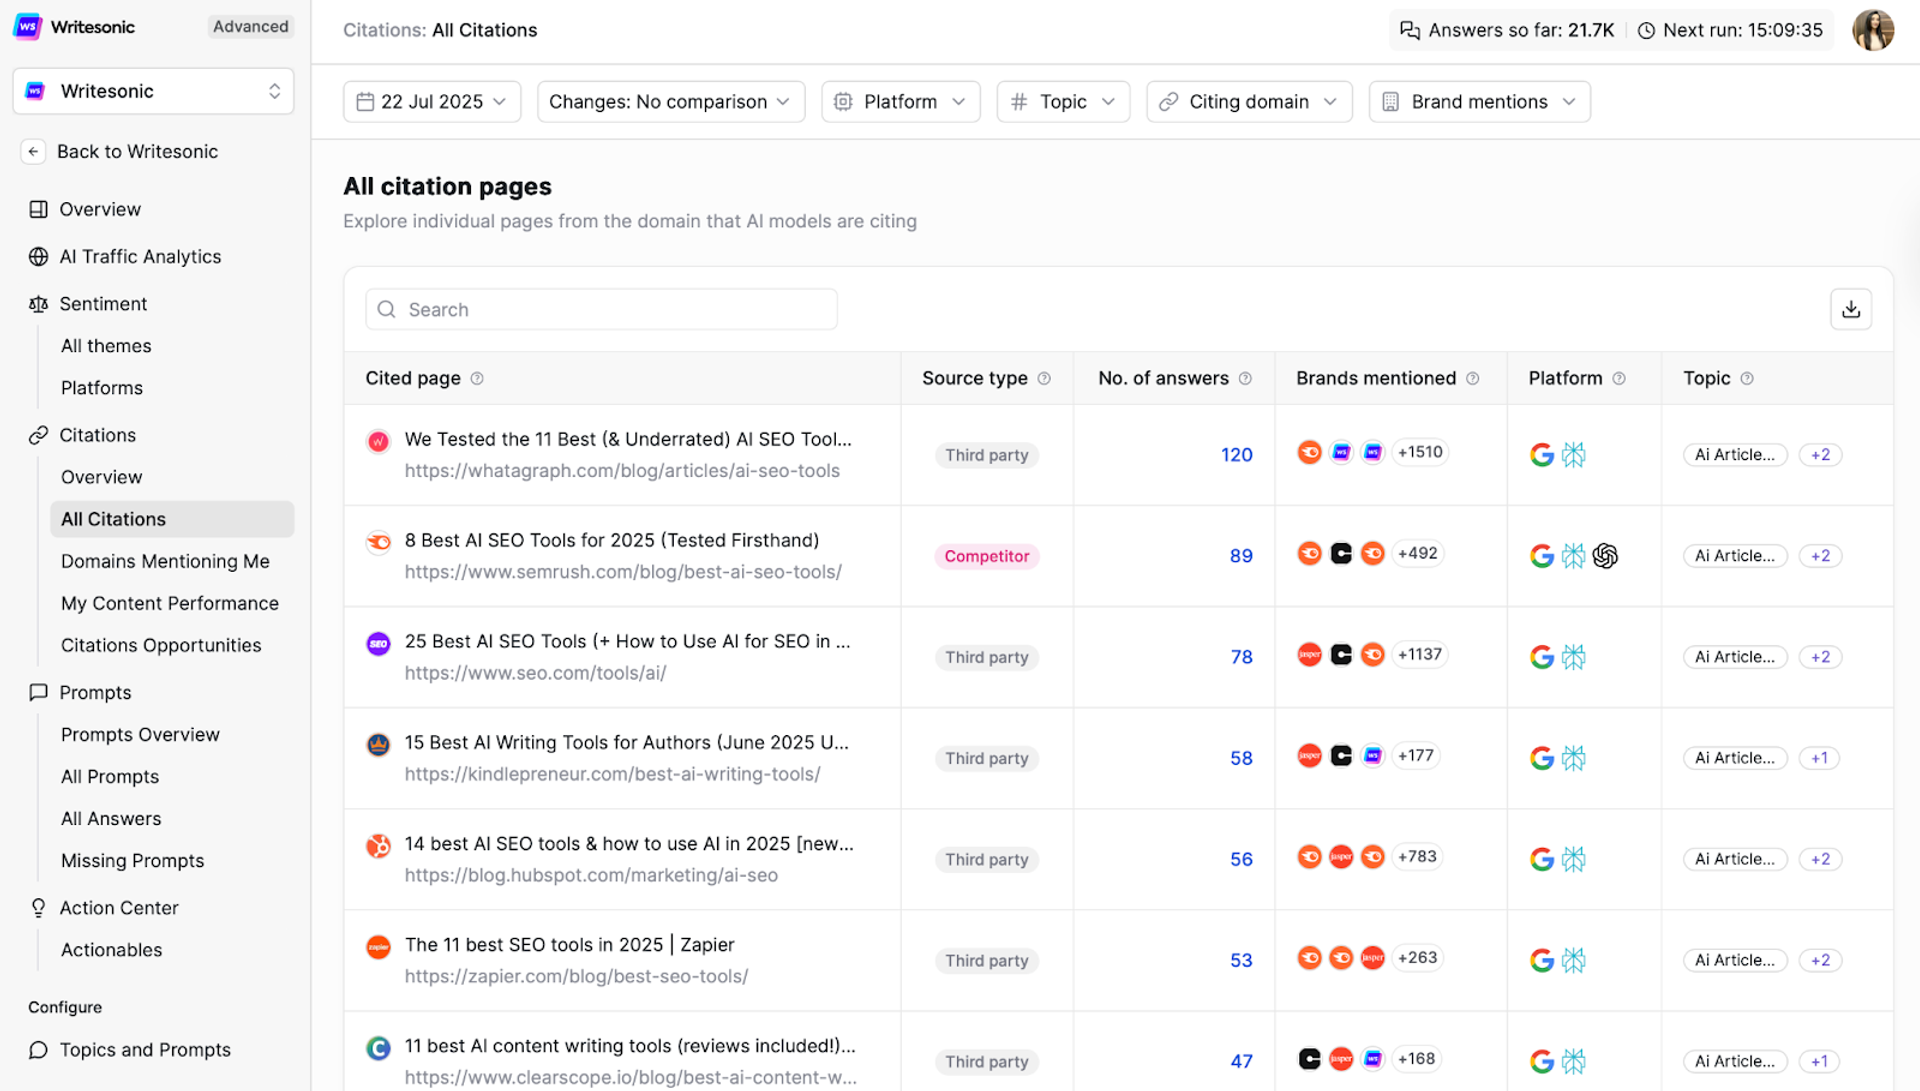Click the Writesonic logo at the top left
This screenshot has width=1920, height=1091.
[28, 27]
